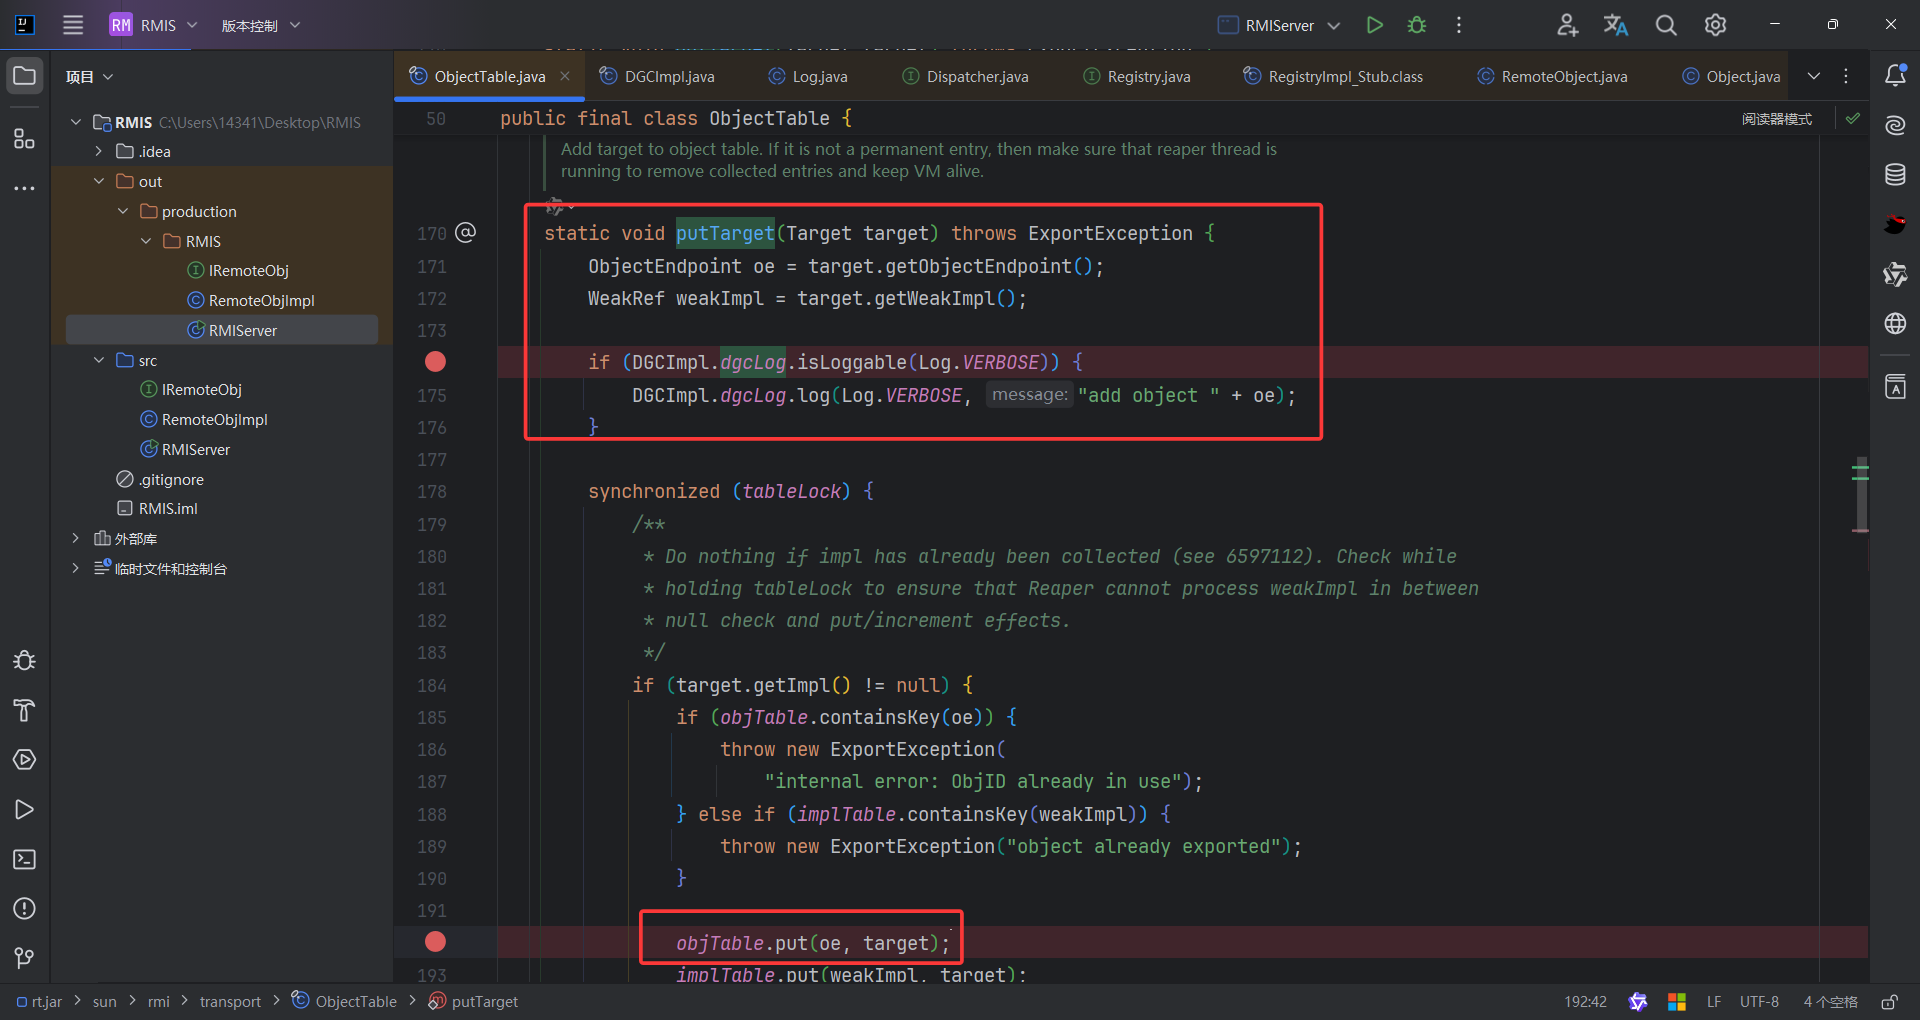Open Project view options dropdown
Image resolution: width=1920 pixels, height=1020 pixels.
coord(90,77)
